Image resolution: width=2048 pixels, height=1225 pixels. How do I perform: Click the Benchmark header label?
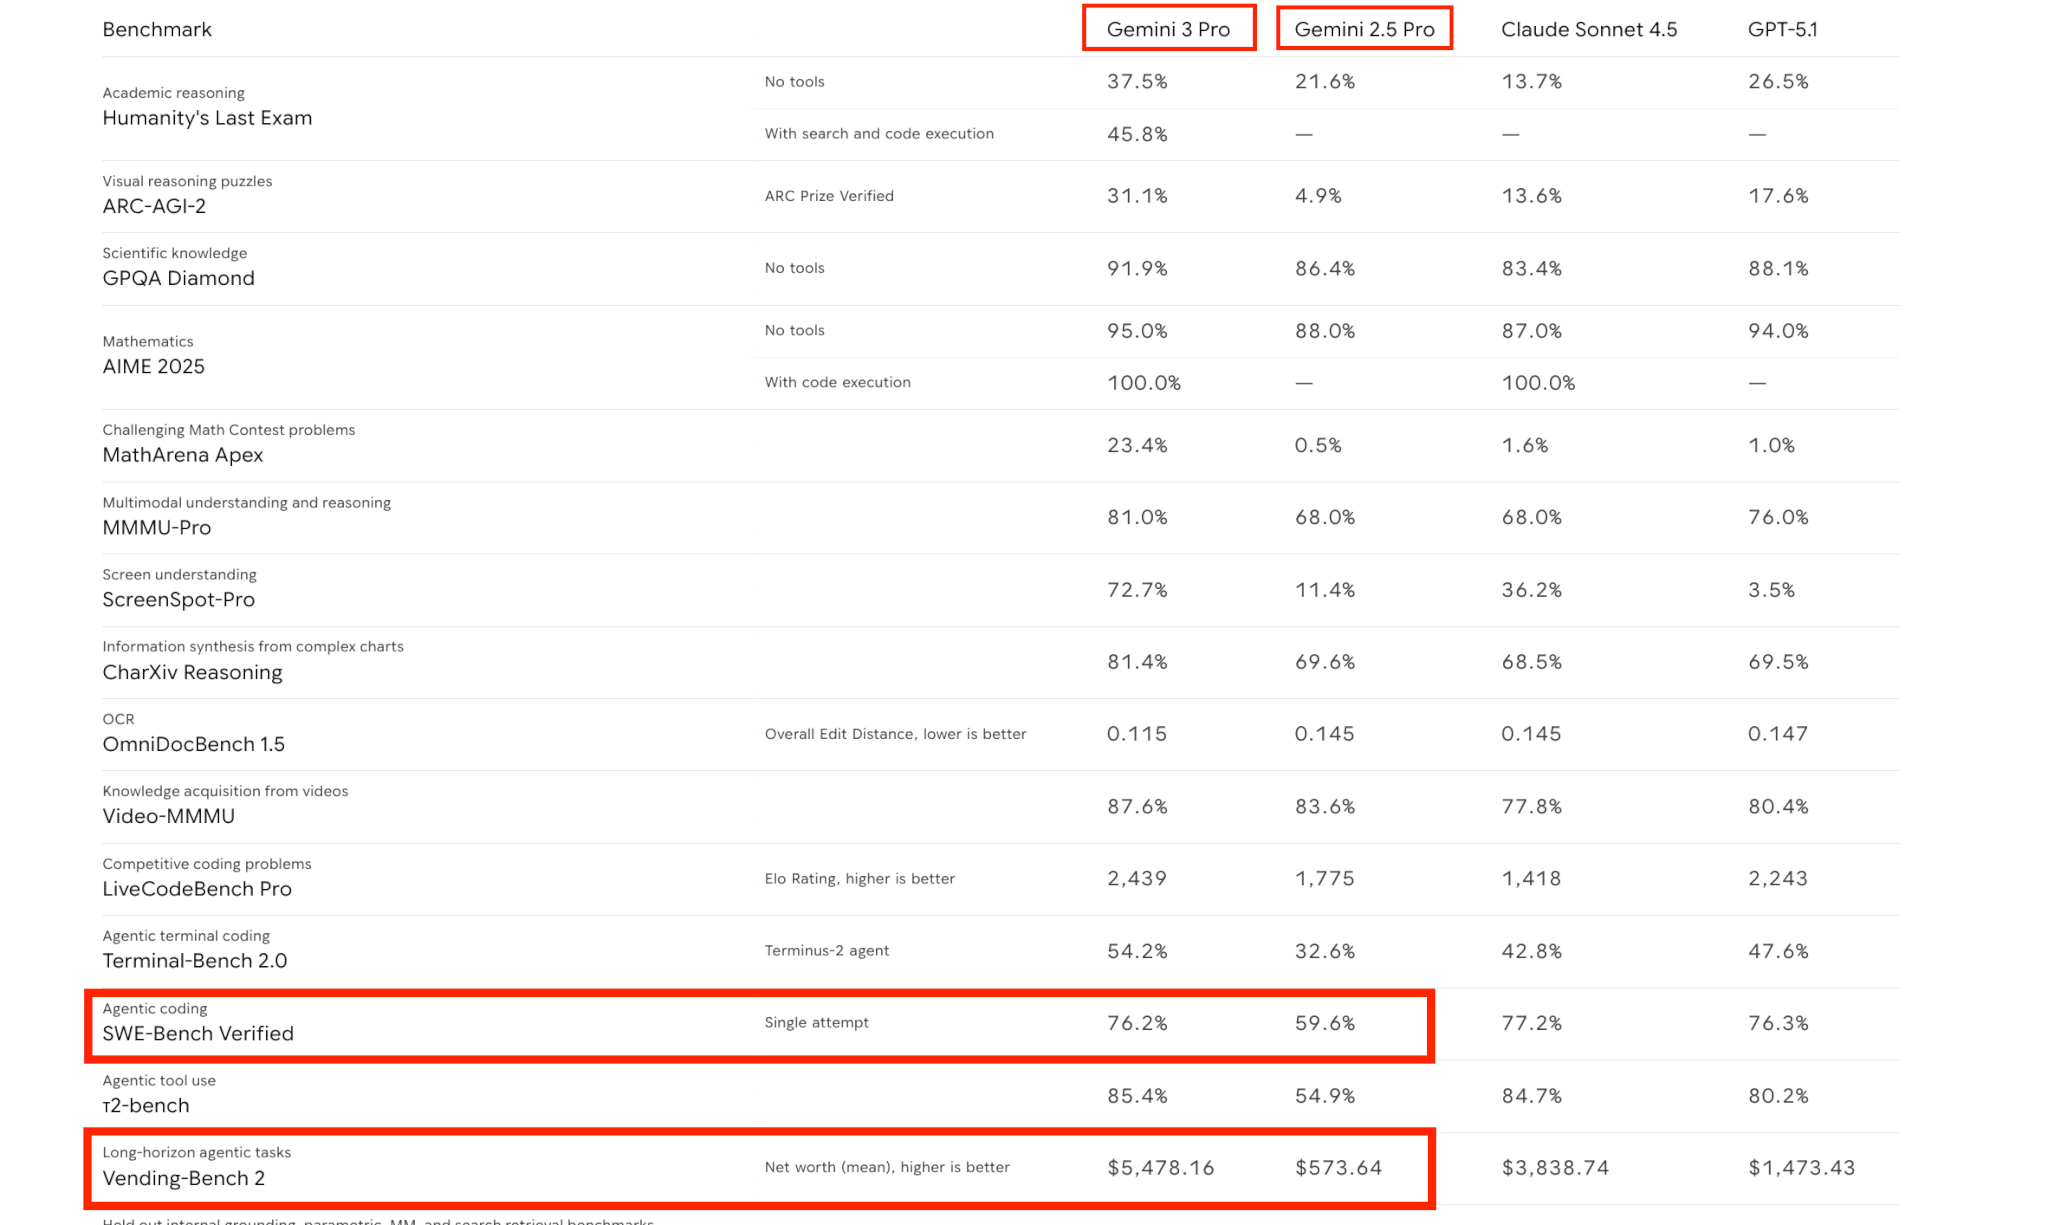click(157, 29)
